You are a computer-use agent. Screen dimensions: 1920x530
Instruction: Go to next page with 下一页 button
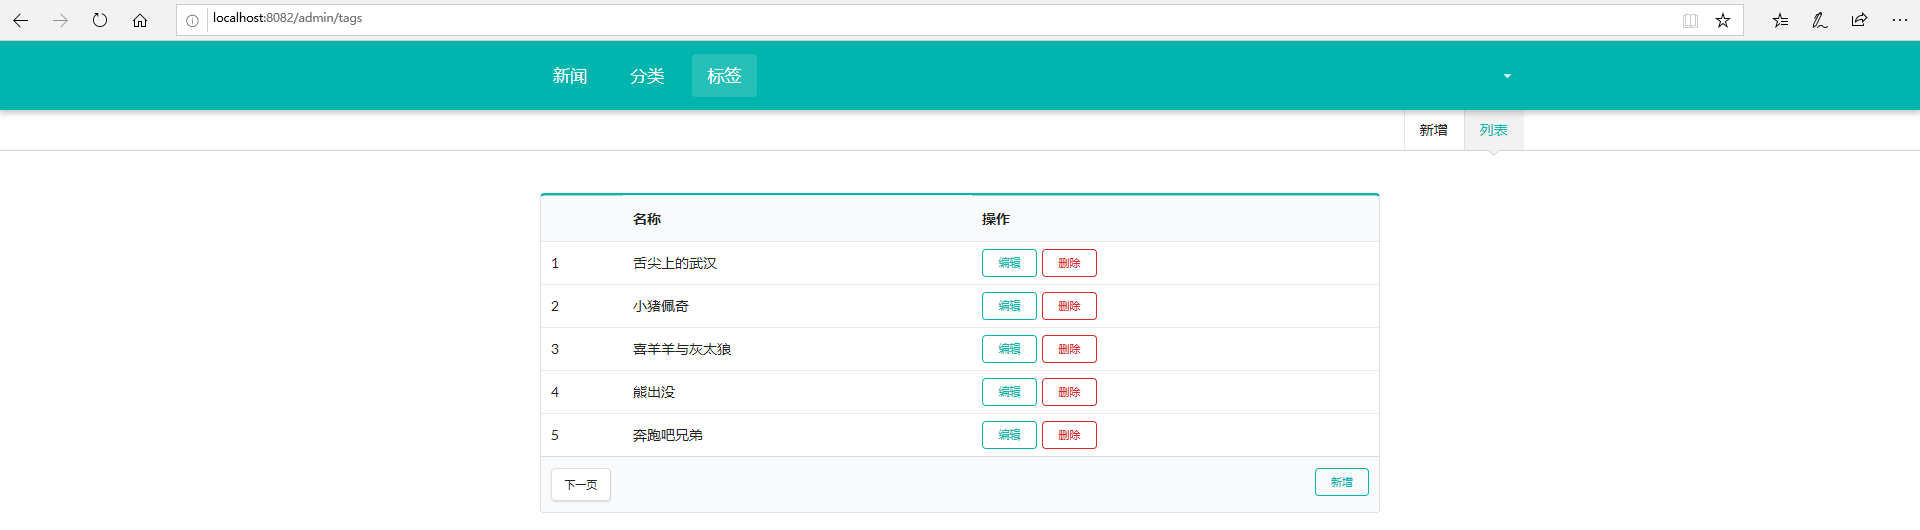coord(581,485)
